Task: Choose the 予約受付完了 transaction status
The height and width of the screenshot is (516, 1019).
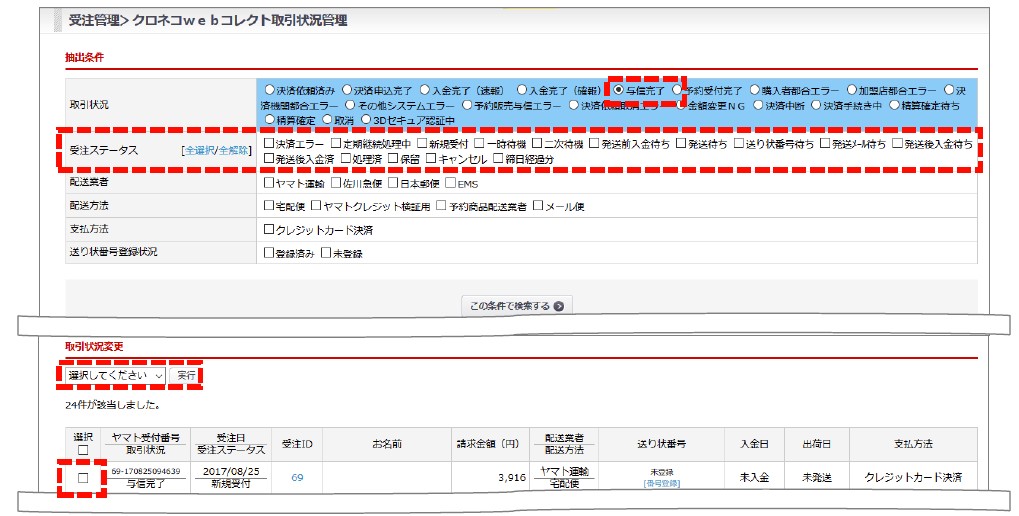Action: [678, 89]
